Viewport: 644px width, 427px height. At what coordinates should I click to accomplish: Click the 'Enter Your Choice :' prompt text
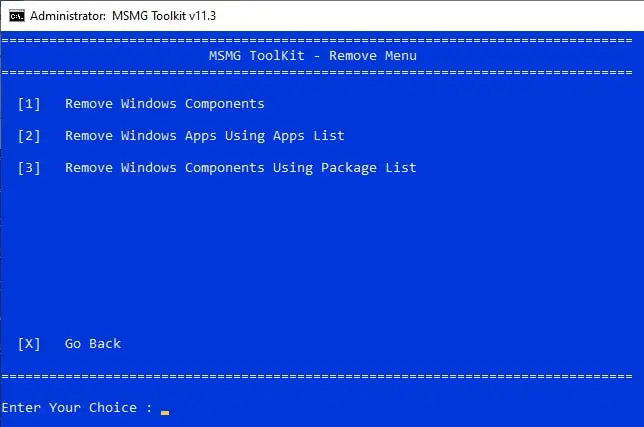click(77, 408)
